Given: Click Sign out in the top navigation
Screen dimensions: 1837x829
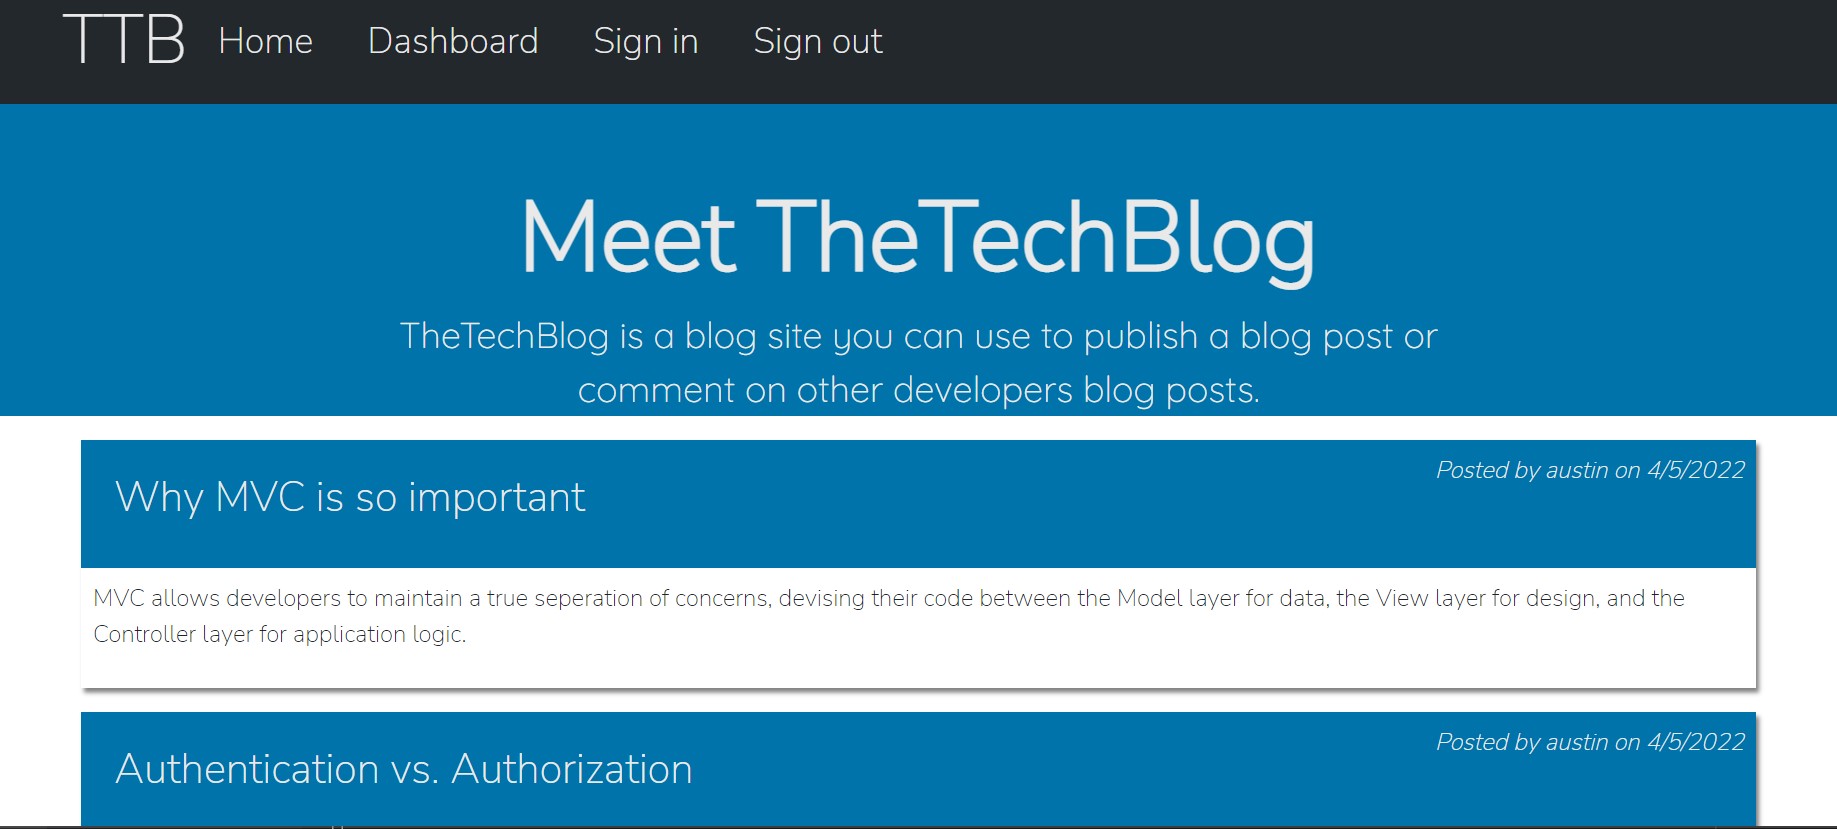Looking at the screenshot, I should pos(817,41).
